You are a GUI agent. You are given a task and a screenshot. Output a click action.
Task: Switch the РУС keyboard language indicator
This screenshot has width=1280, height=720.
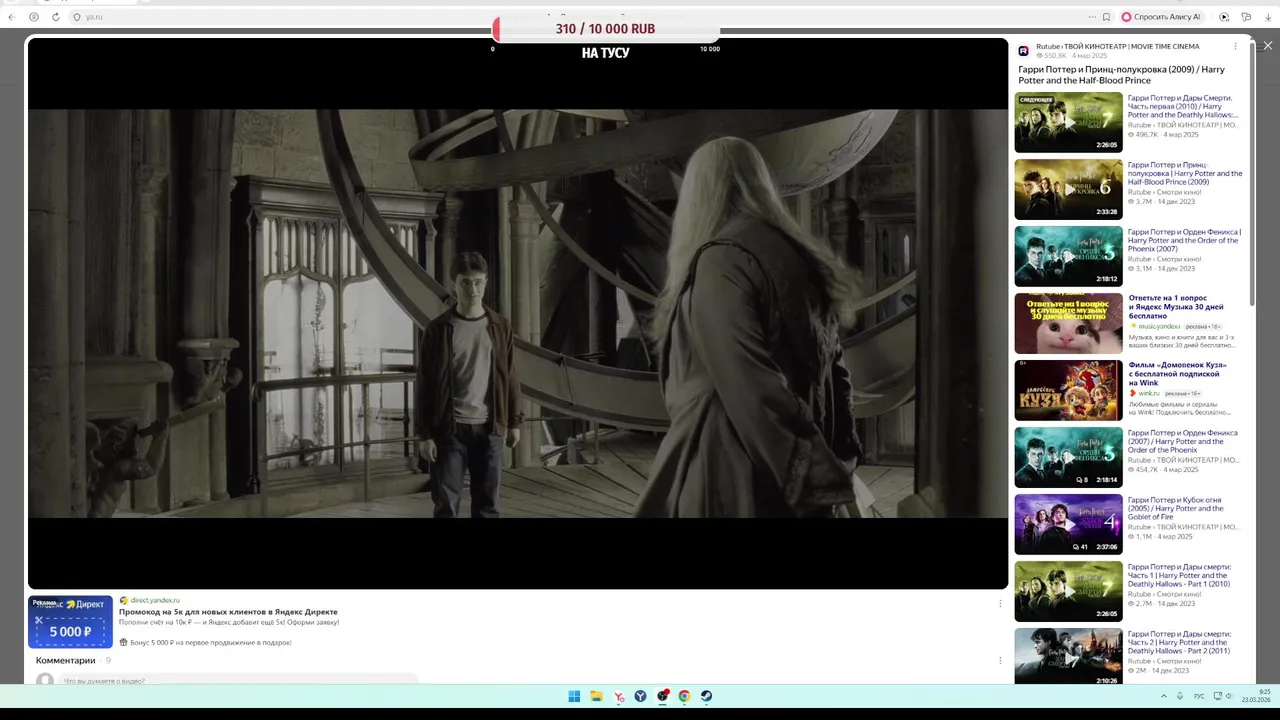click(1199, 696)
